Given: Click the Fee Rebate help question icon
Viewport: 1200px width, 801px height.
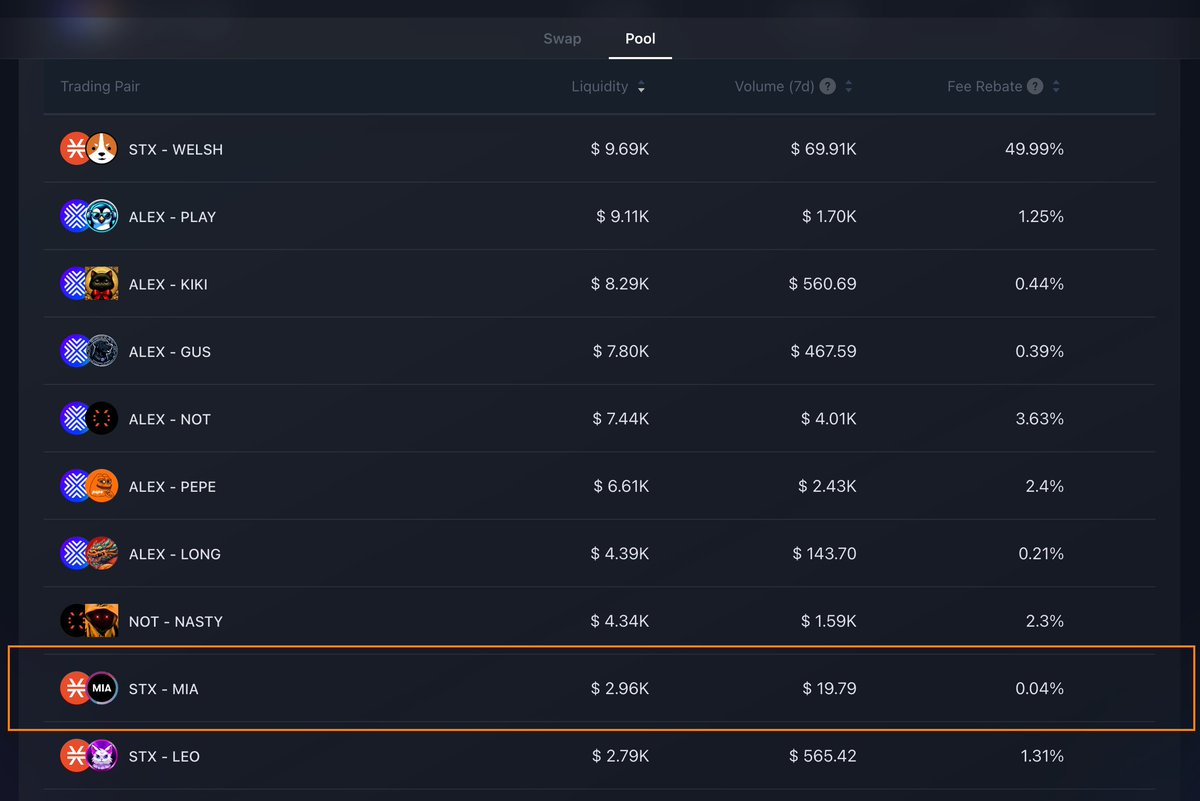Looking at the screenshot, I should [1035, 86].
